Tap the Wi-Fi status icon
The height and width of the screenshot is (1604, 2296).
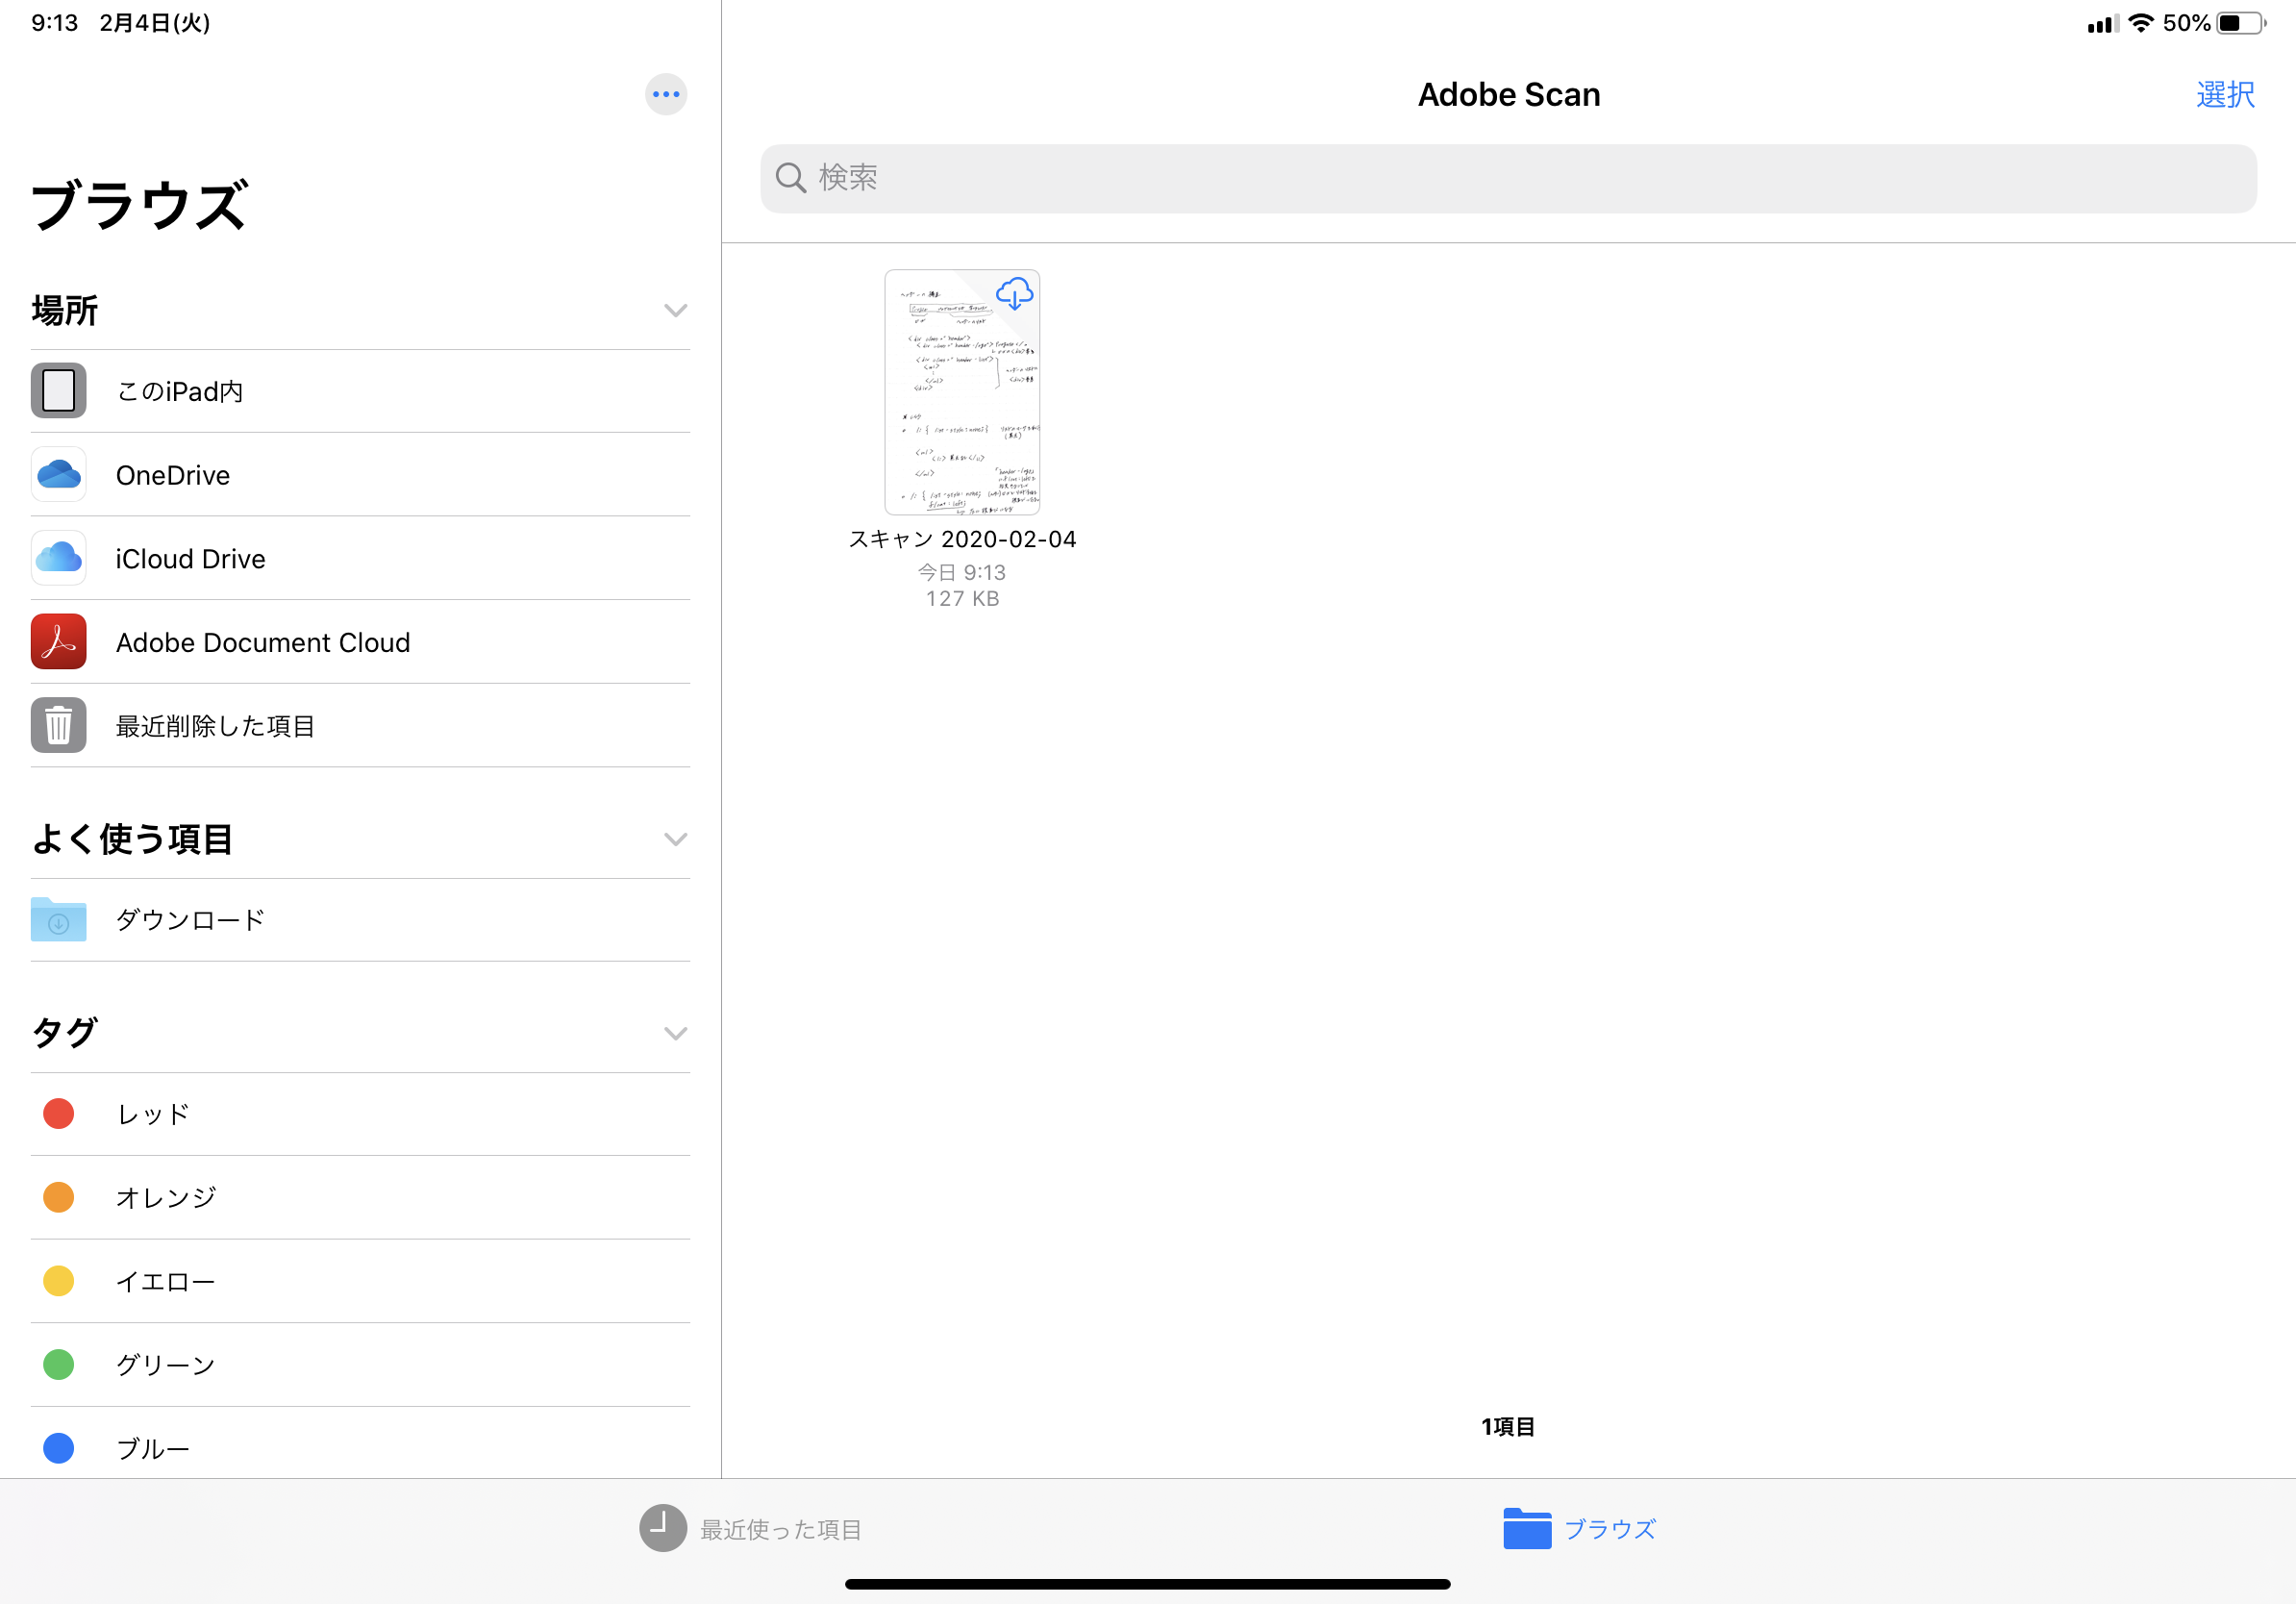2141,22
